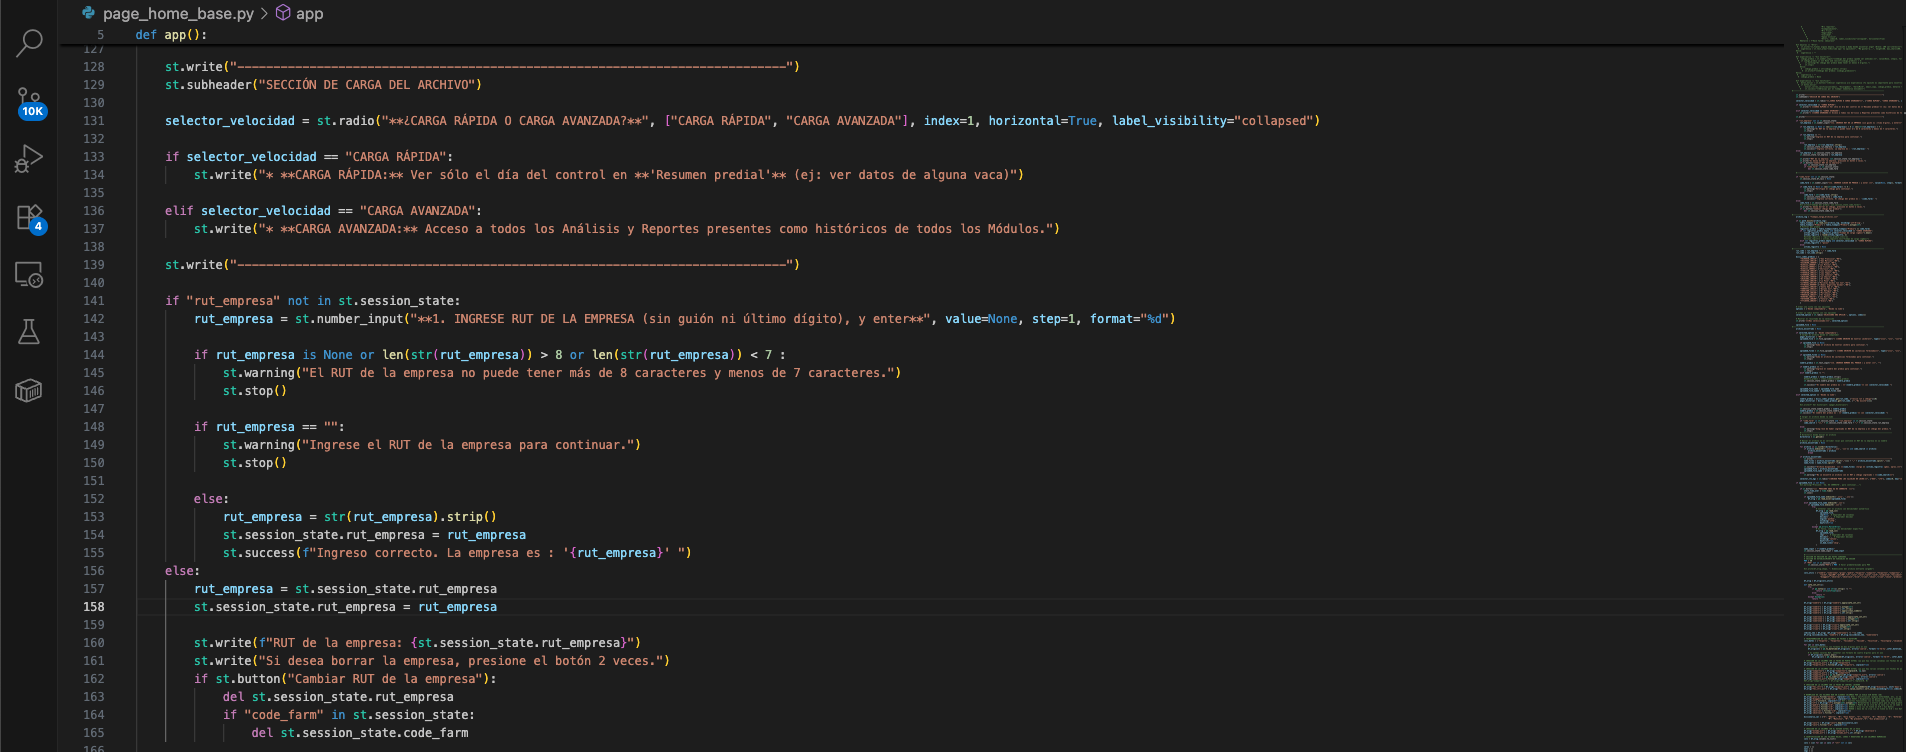This screenshot has height=752, width=1906.
Task: Jump to sticky scroll line def app()
Action: click(171, 35)
